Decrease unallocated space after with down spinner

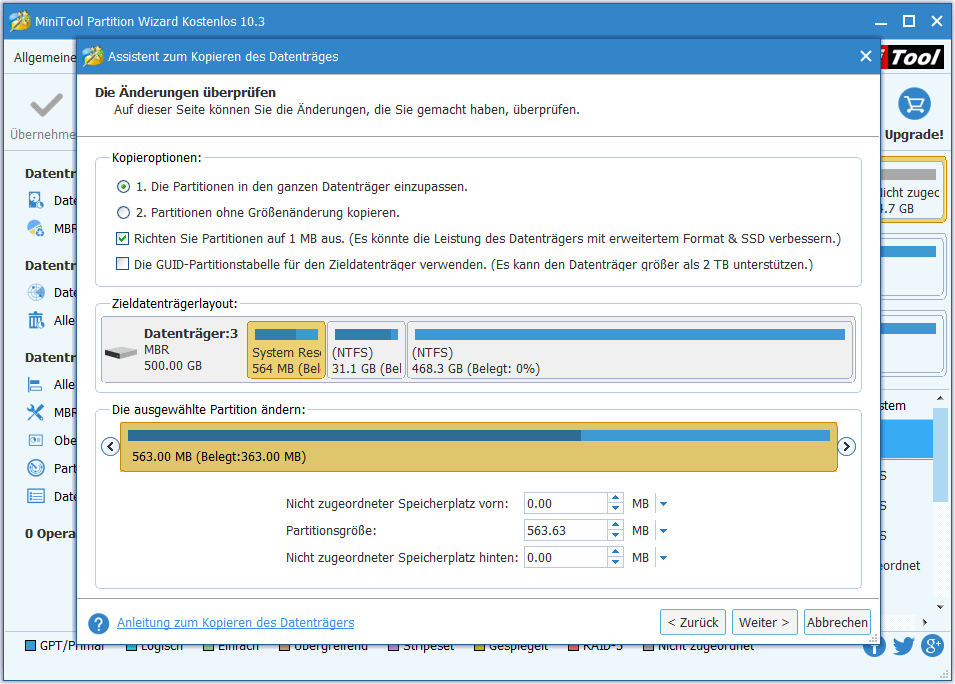pos(616,563)
